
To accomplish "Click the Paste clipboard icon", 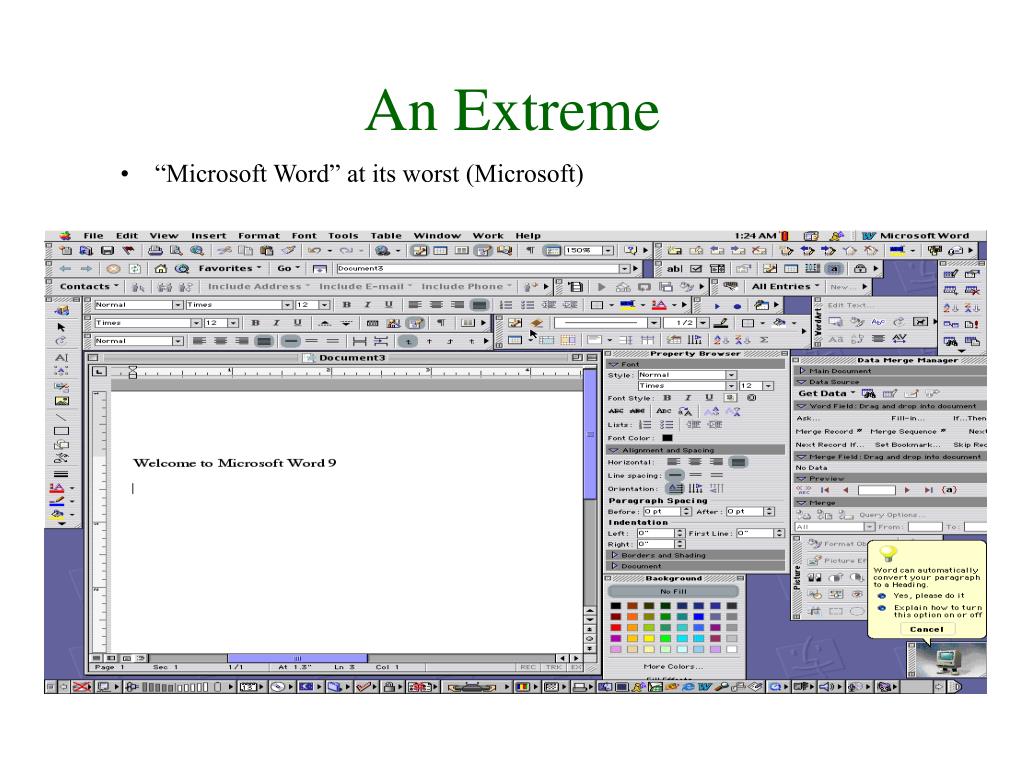I will pos(266,251).
